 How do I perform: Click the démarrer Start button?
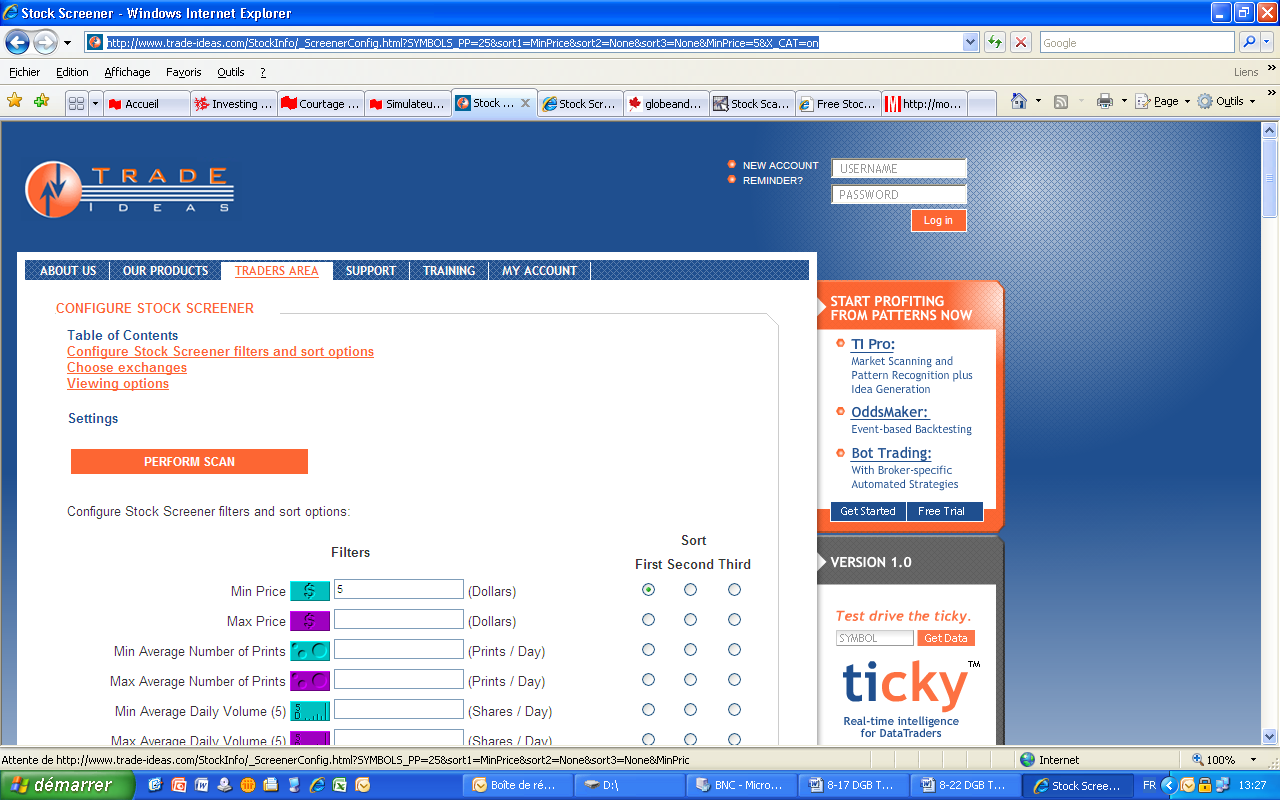[67, 785]
